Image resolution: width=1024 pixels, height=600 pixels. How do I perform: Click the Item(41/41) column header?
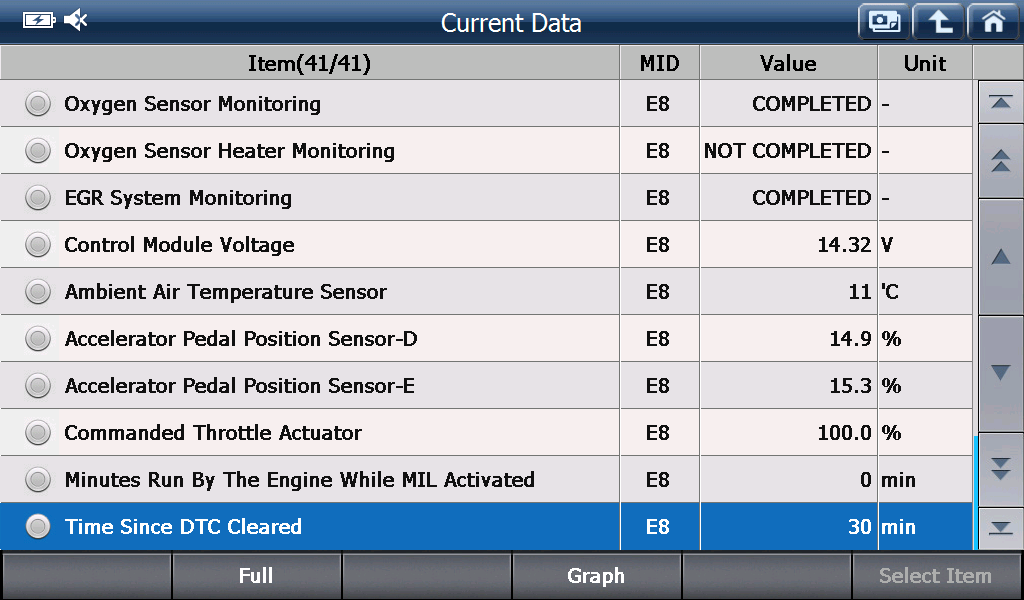click(310, 63)
